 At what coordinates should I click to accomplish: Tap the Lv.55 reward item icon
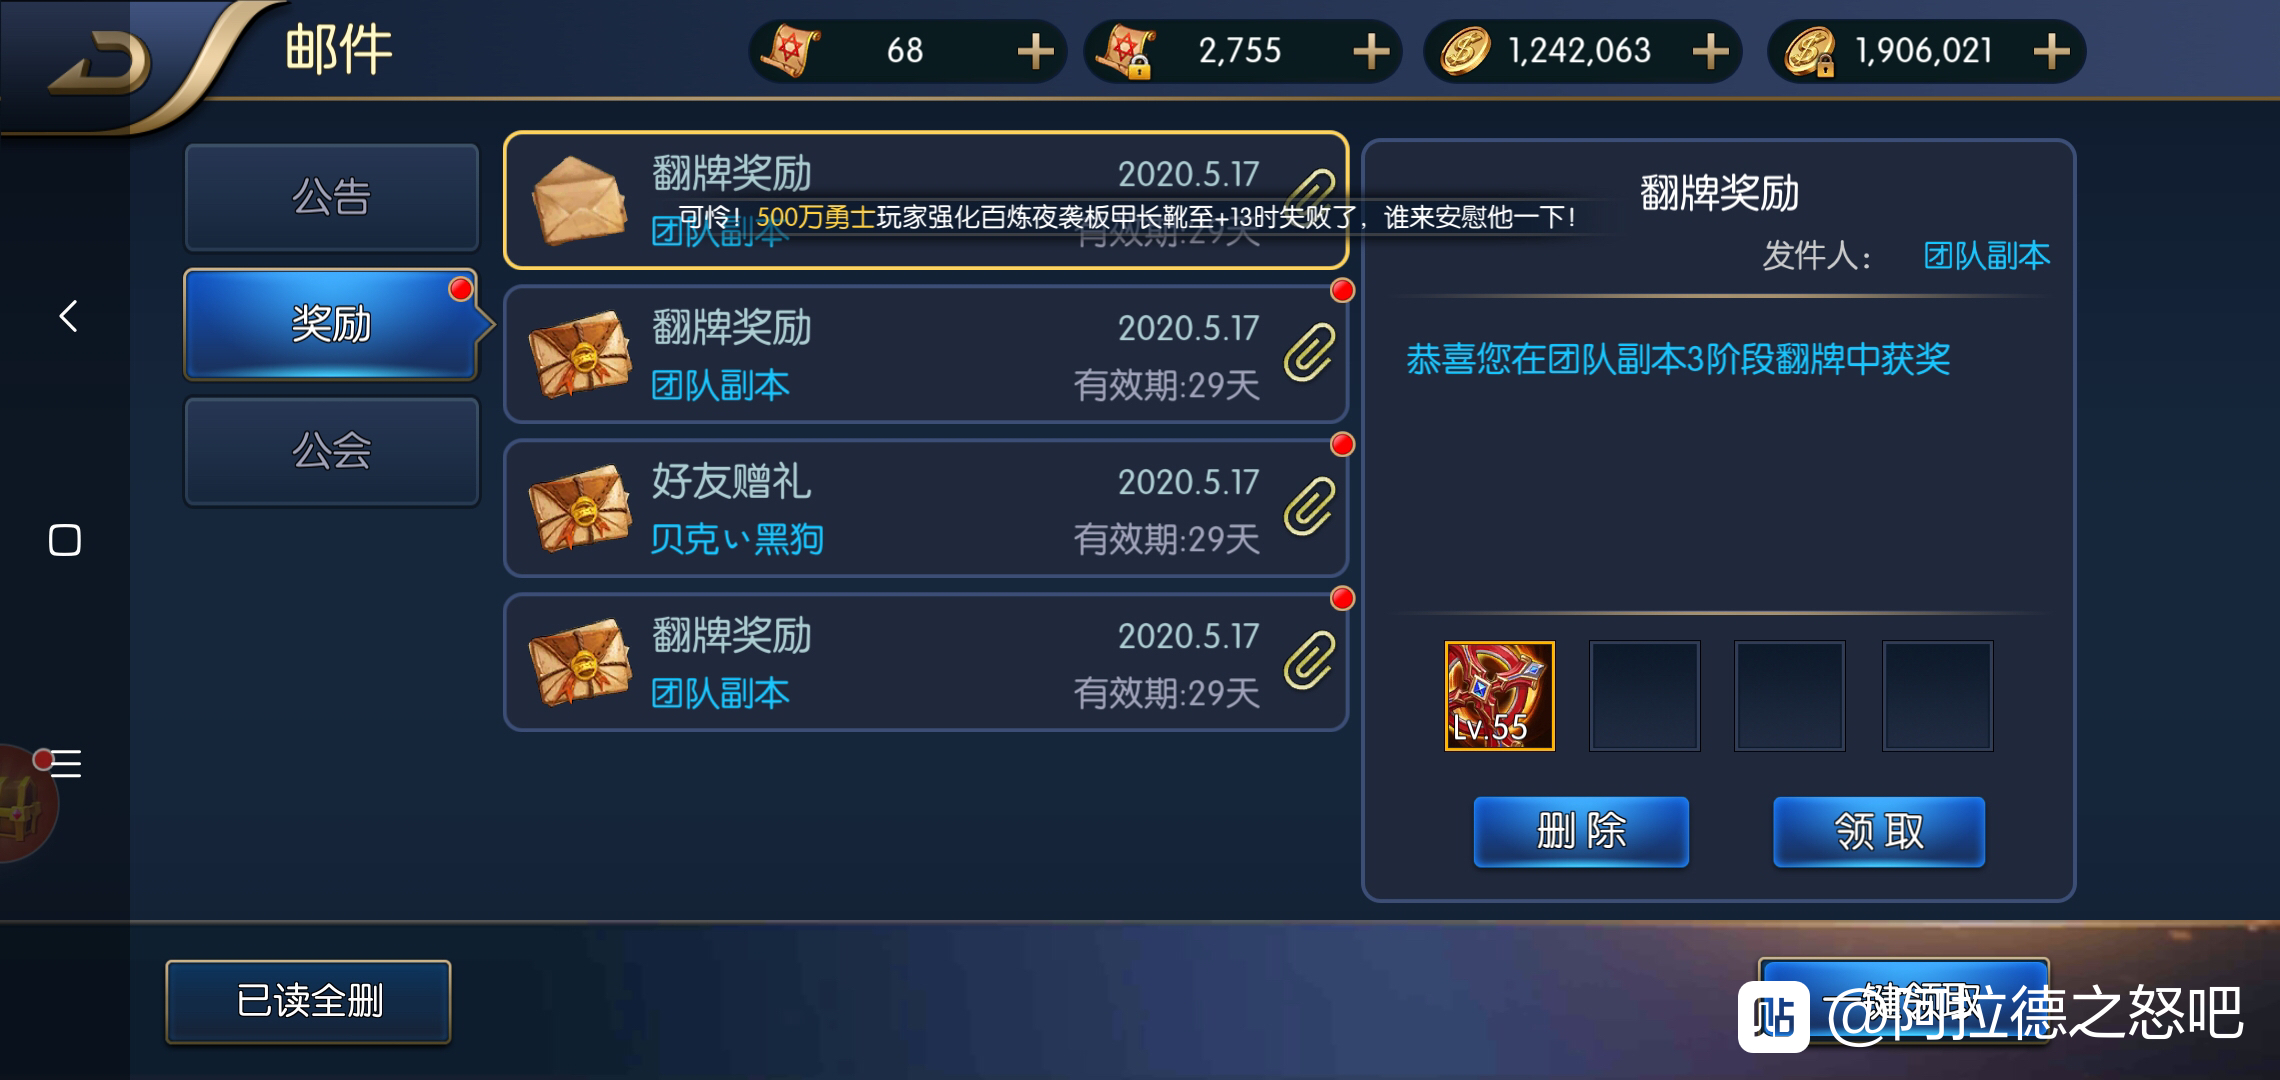(x=1499, y=696)
